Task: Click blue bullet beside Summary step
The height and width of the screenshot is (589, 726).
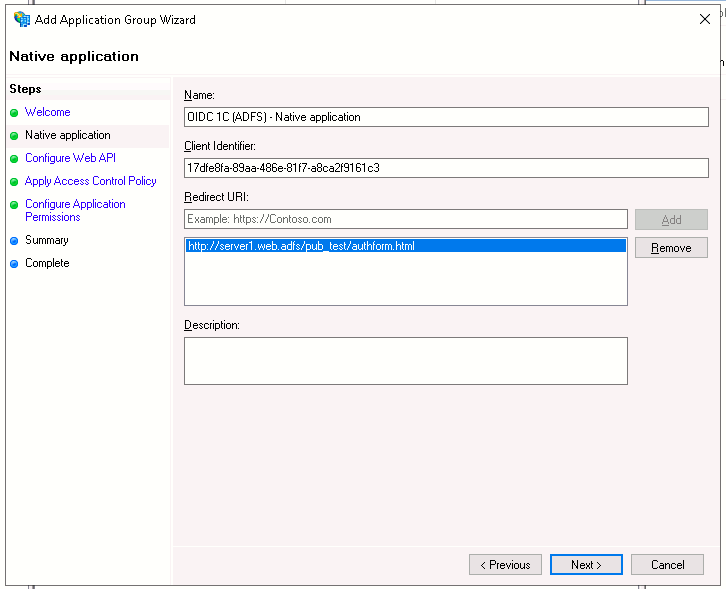Action: click(14, 241)
